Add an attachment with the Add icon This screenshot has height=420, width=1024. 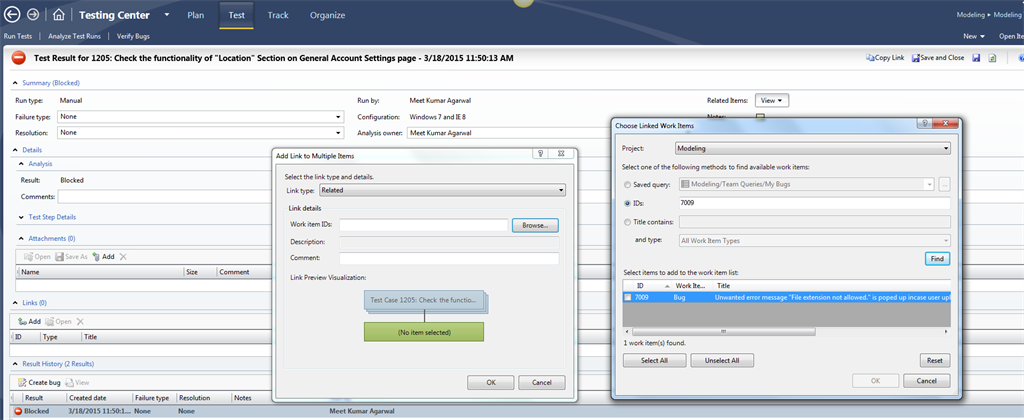coord(96,257)
